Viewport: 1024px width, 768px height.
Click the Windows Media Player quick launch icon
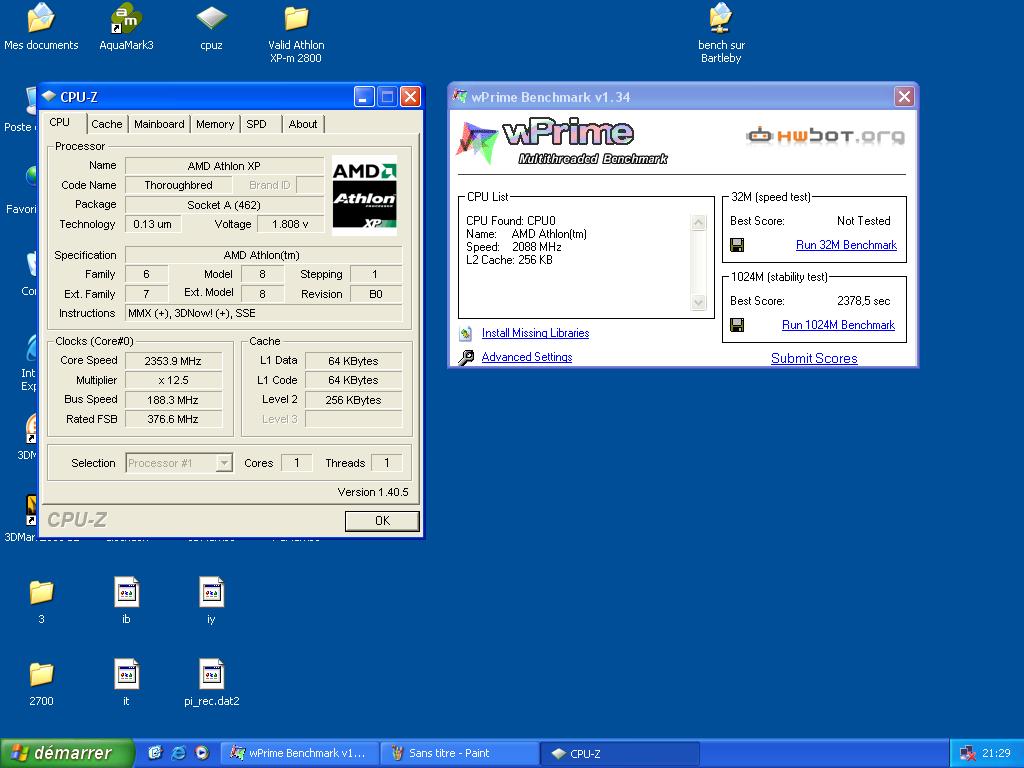[202, 753]
